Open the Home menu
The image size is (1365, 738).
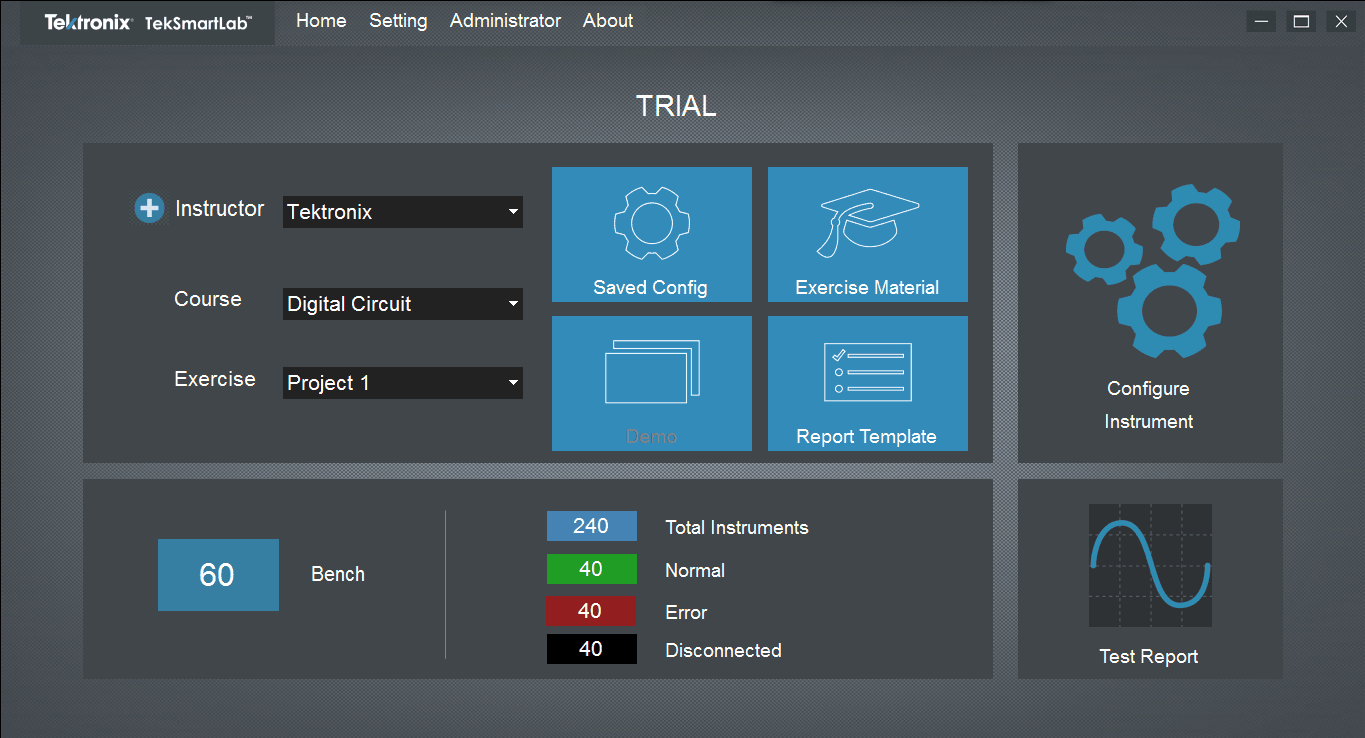click(321, 21)
